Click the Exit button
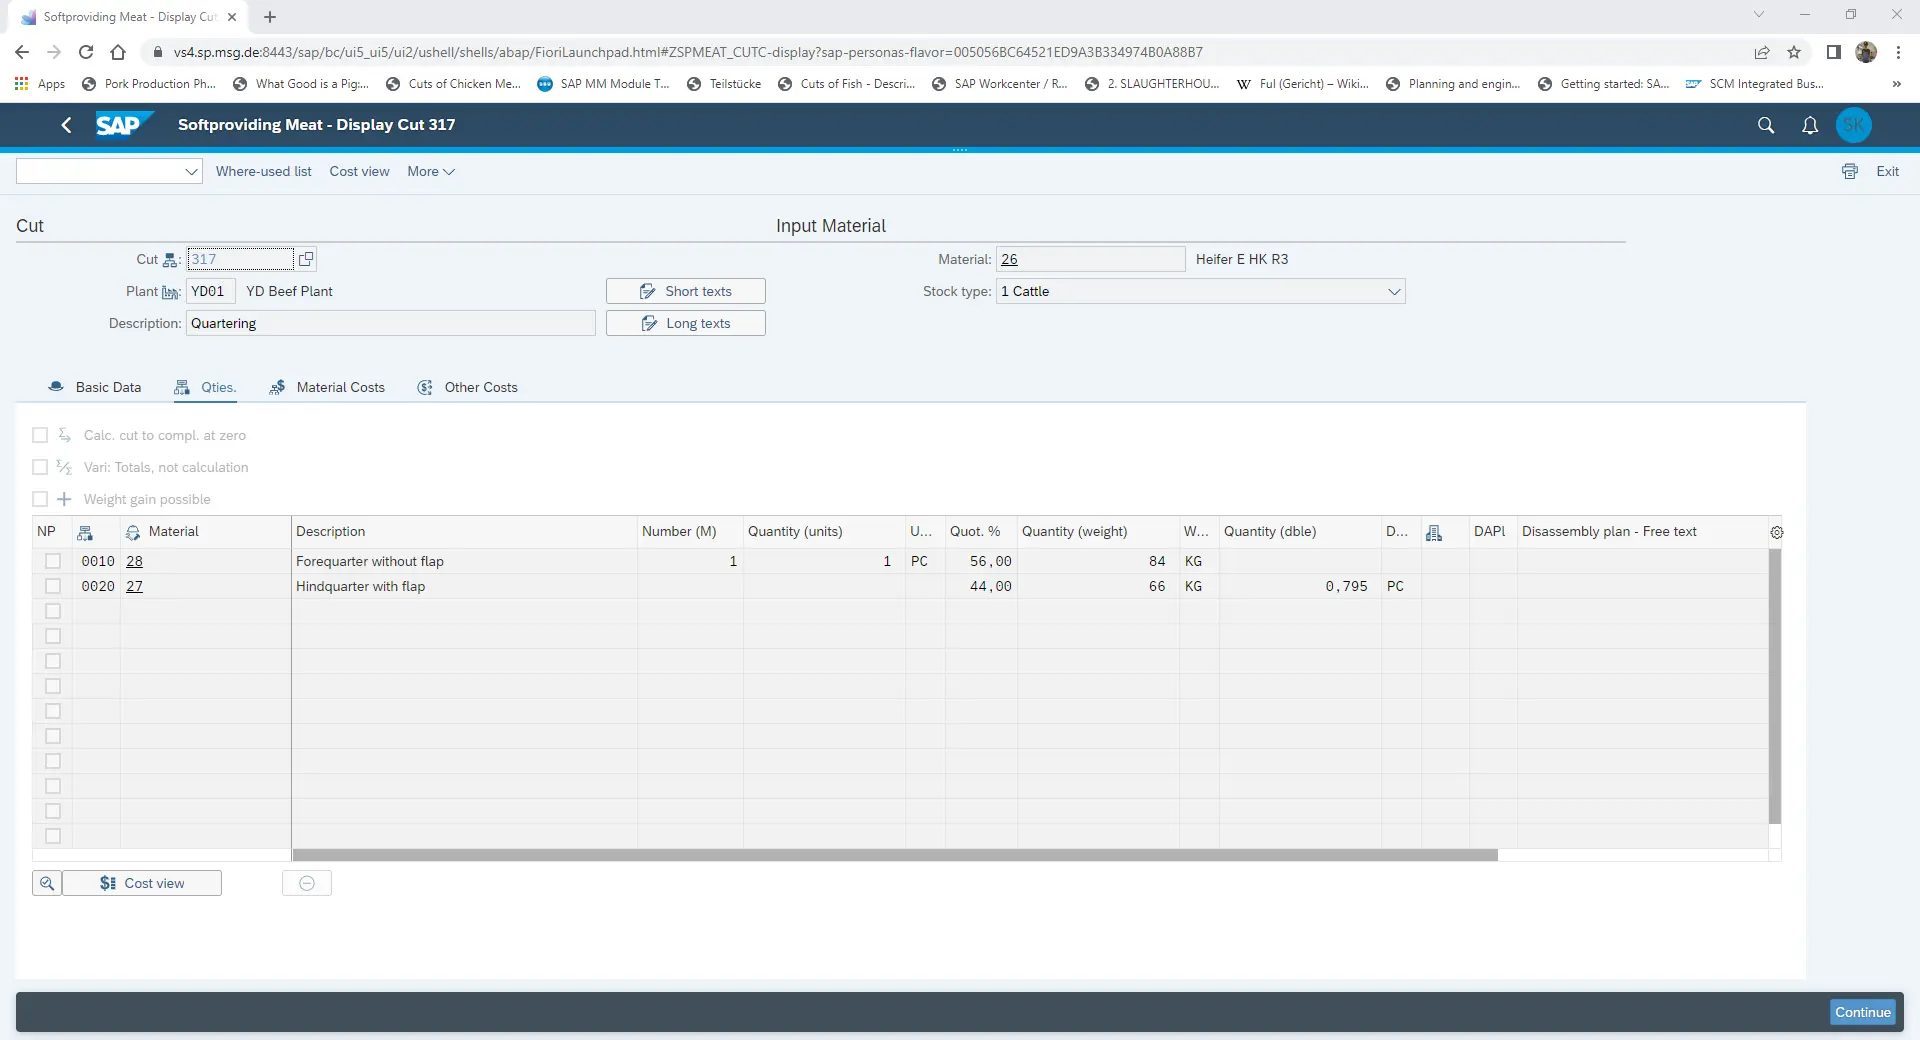This screenshot has height=1040, width=1920. coord(1887,171)
